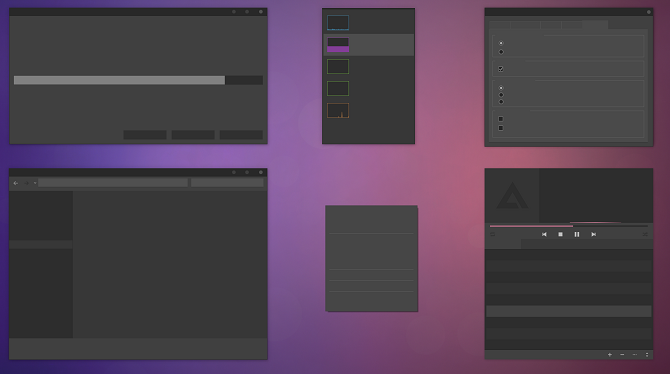Click the middle button in the progress dialog
670x374 pixels.
tap(193, 135)
